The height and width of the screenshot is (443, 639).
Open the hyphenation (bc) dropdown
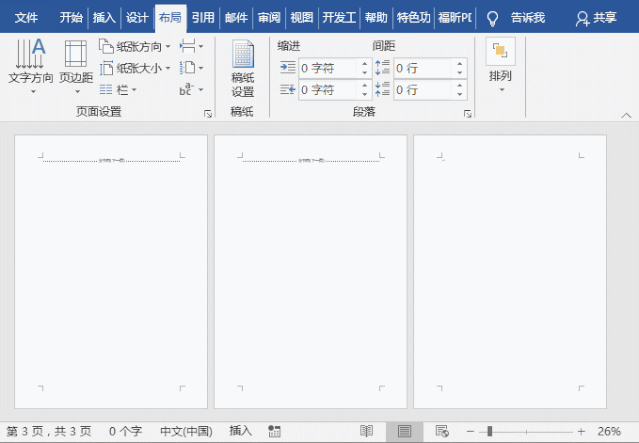click(192, 89)
